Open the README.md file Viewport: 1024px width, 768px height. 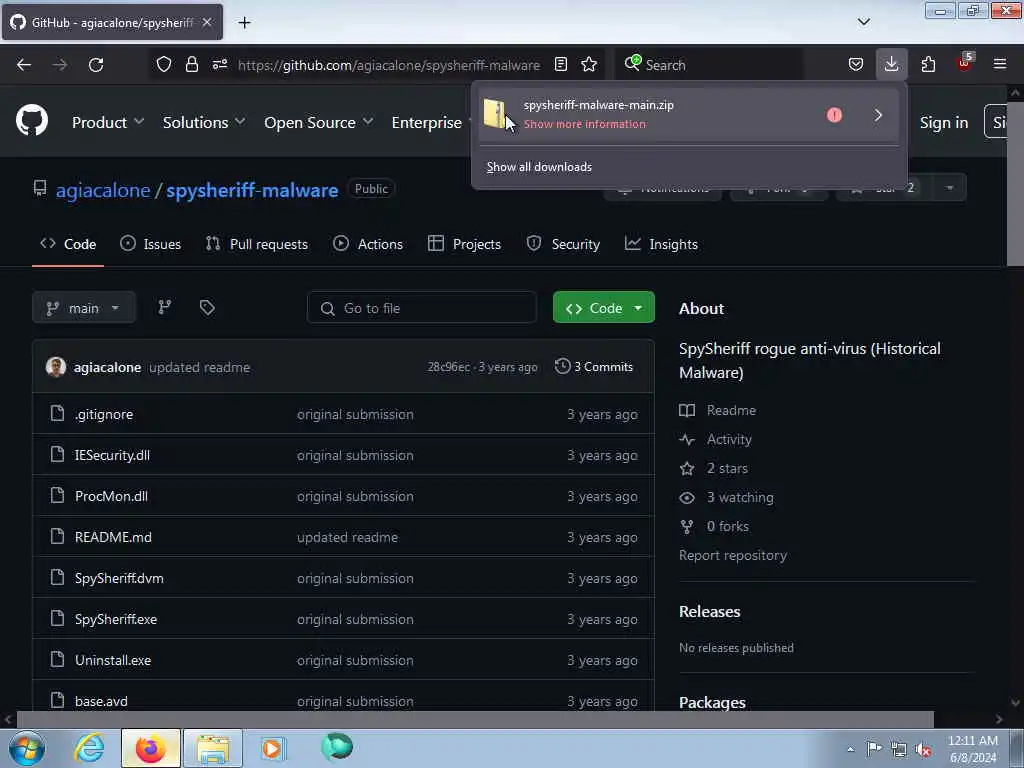tap(113, 537)
